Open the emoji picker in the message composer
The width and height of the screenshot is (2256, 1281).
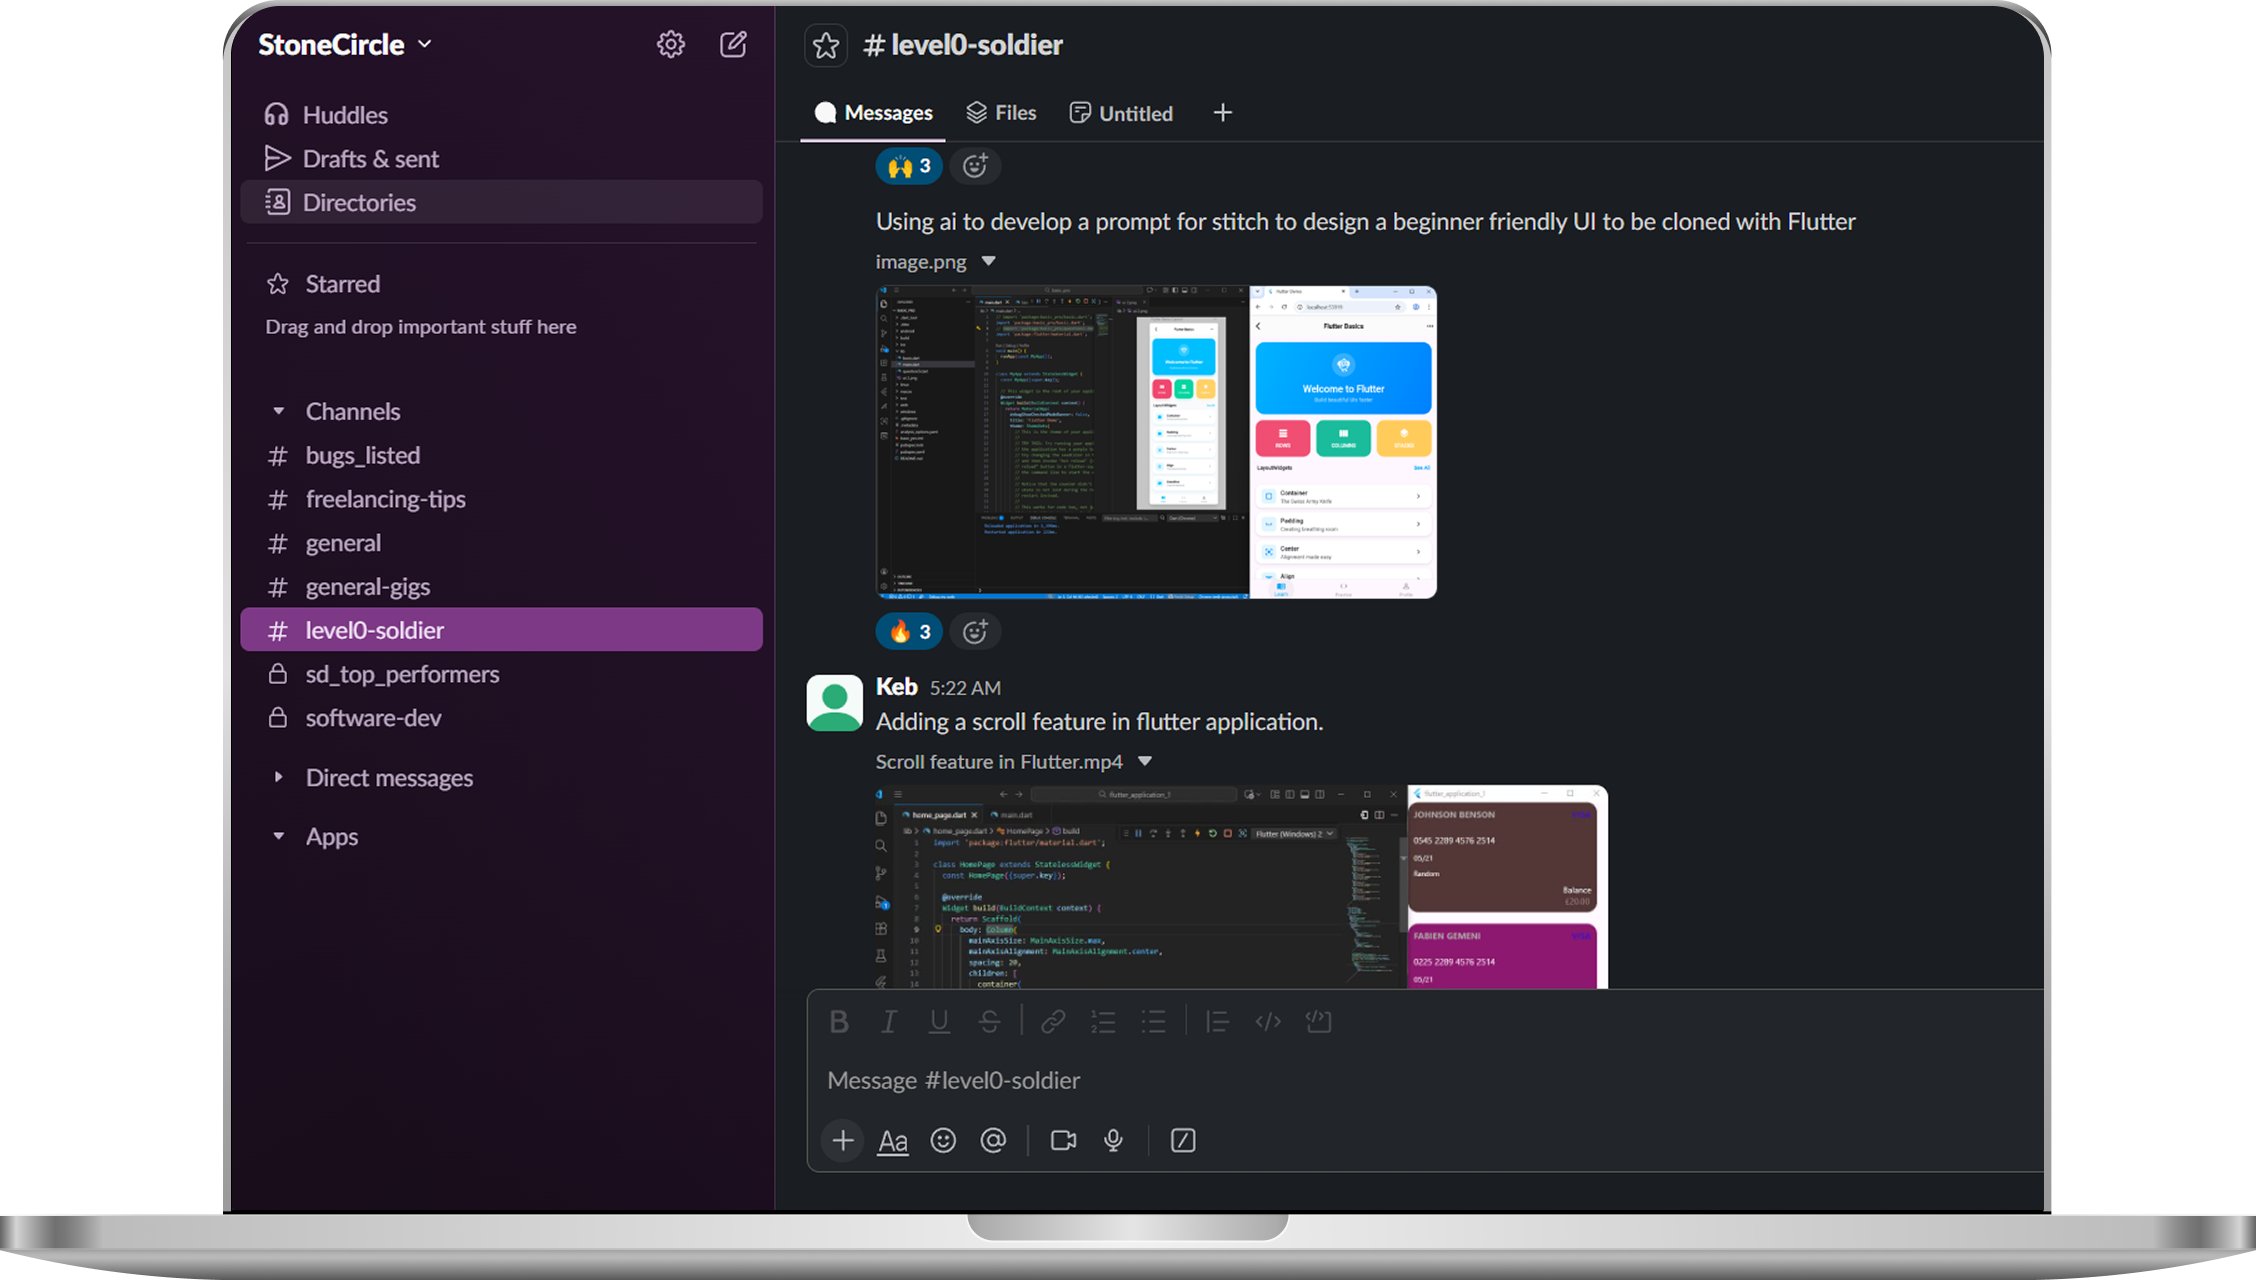pos(942,1140)
